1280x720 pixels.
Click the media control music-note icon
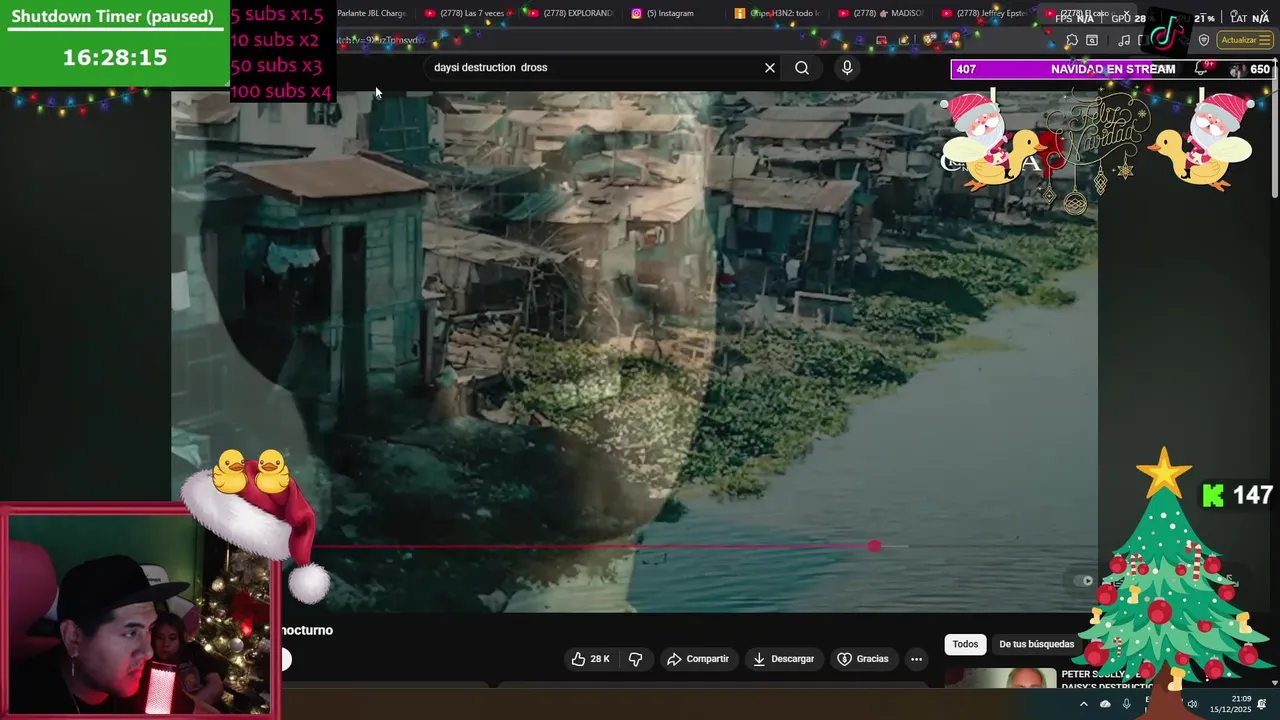coord(1124,41)
